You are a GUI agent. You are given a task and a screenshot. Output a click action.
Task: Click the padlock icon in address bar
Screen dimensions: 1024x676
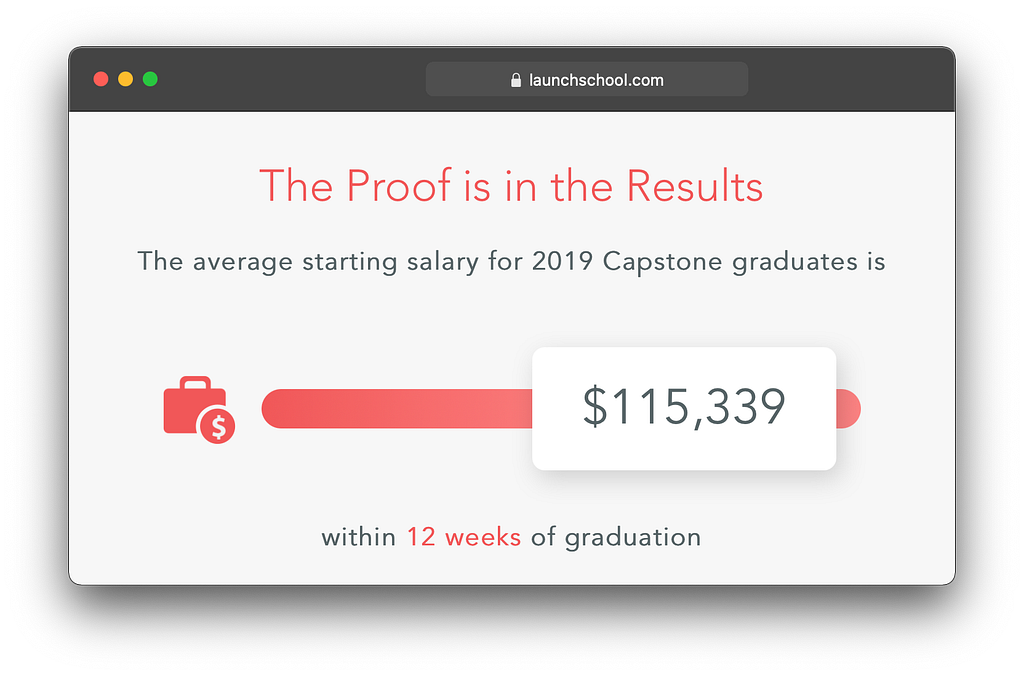pyautogui.click(x=516, y=80)
